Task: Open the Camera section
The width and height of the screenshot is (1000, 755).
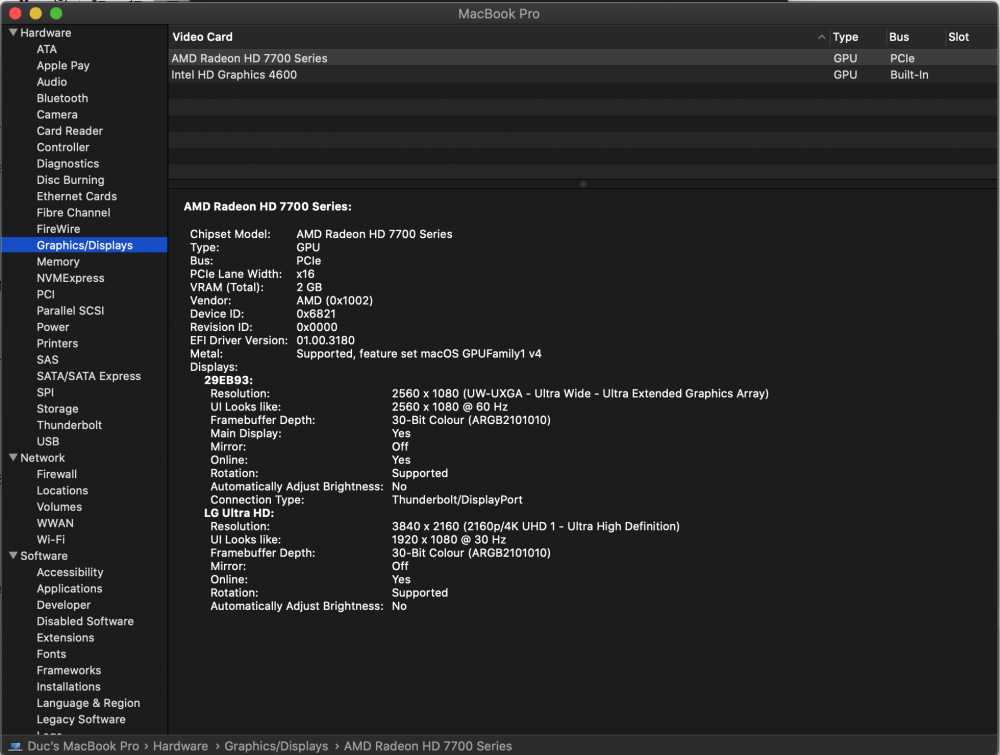Action: pyautogui.click(x=57, y=114)
